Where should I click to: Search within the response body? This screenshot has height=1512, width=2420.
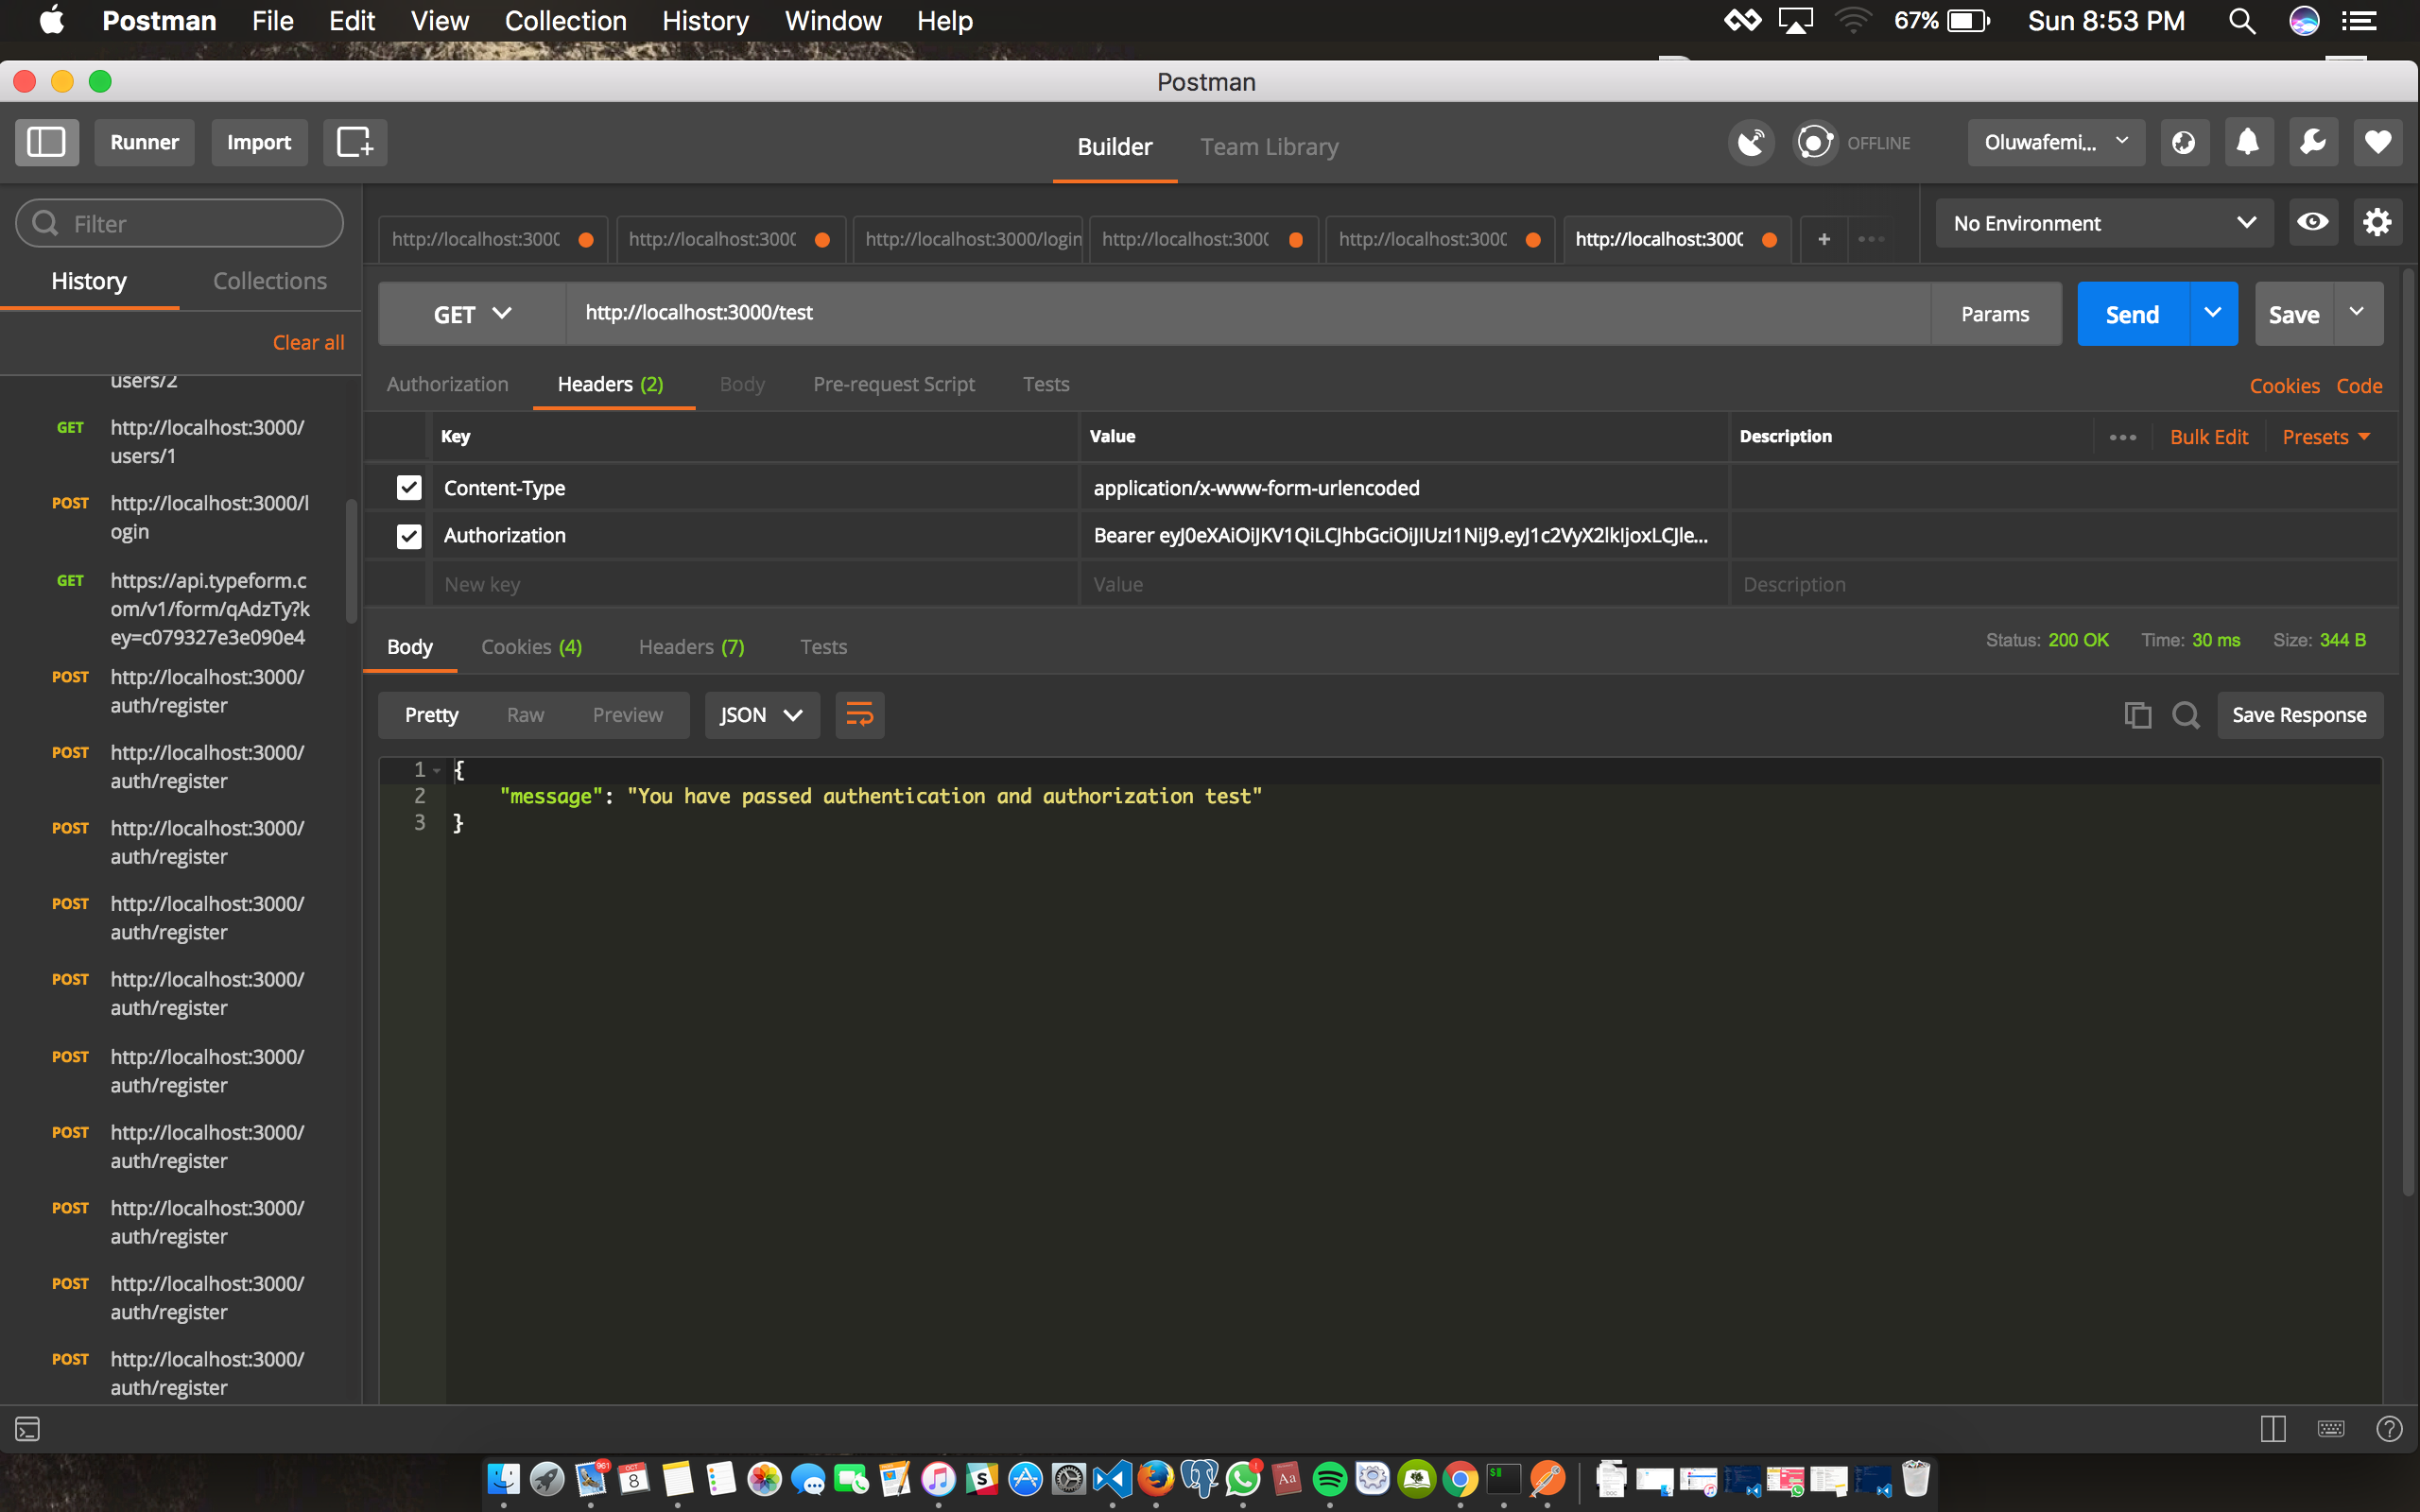click(2185, 715)
